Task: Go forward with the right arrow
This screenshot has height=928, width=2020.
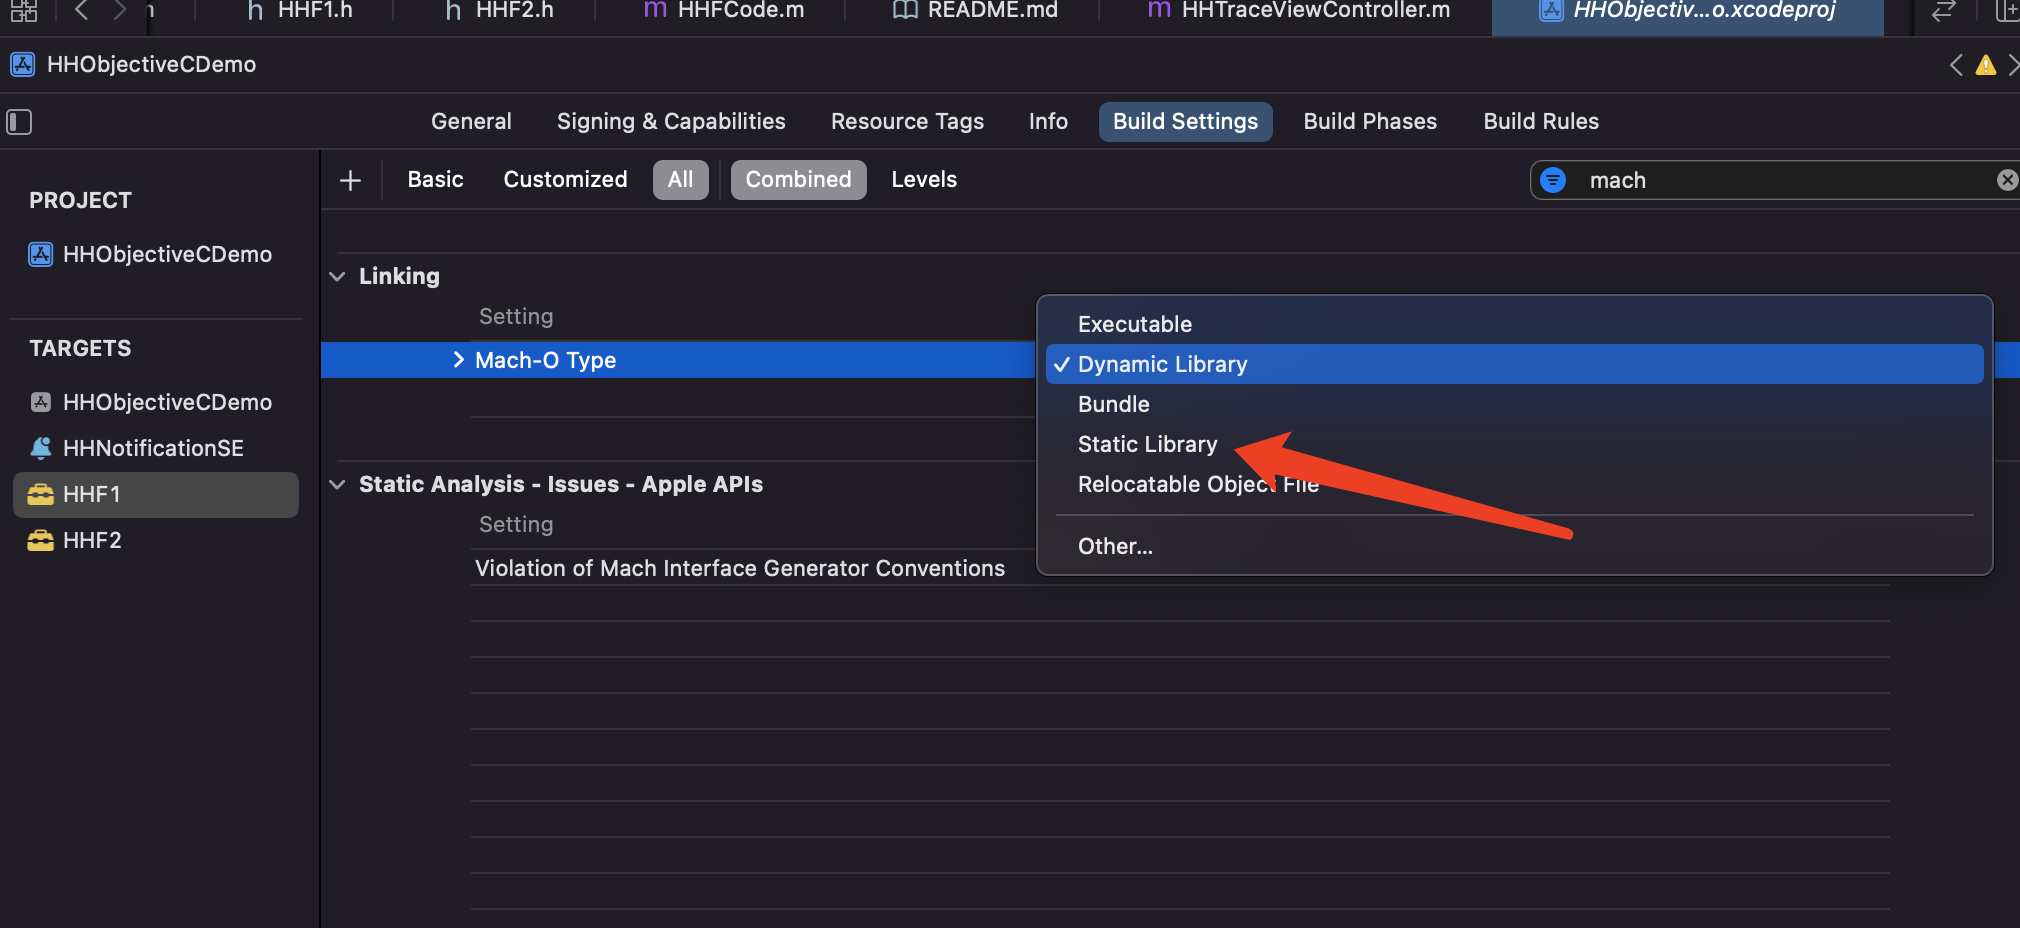Action: tap(120, 11)
